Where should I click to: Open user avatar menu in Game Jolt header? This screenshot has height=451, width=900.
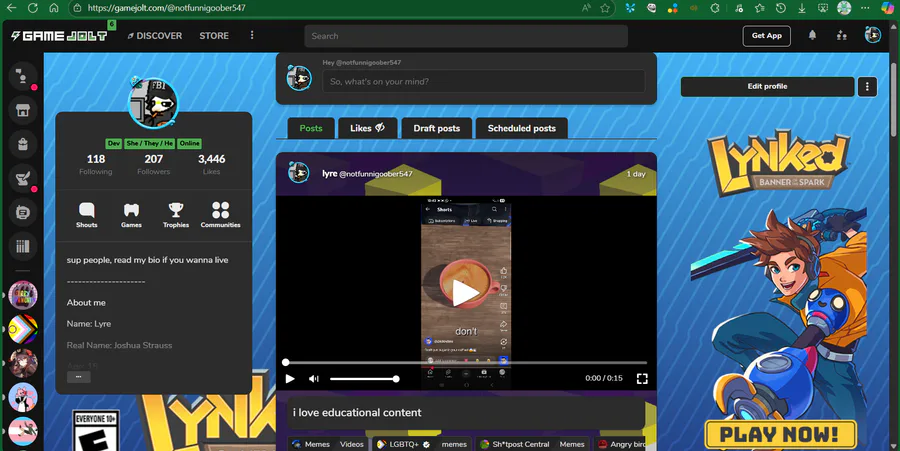point(872,35)
